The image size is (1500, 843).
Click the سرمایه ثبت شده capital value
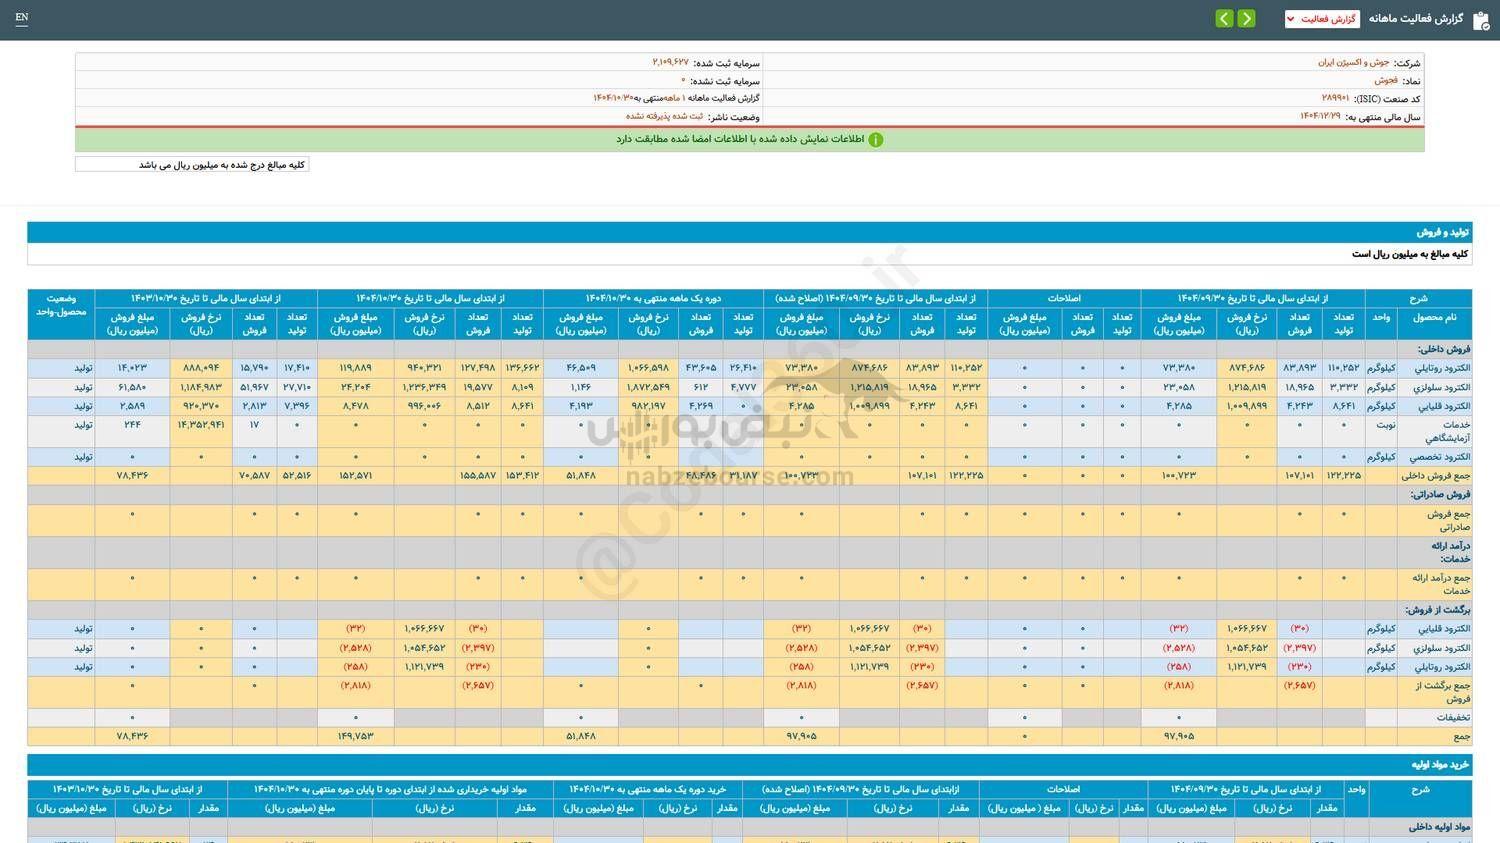(x=670, y=62)
